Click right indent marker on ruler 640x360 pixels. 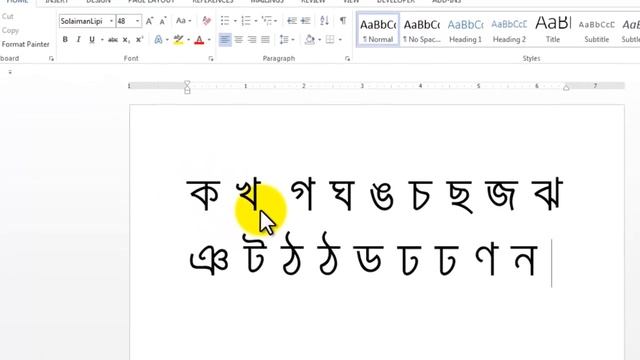coord(566,87)
